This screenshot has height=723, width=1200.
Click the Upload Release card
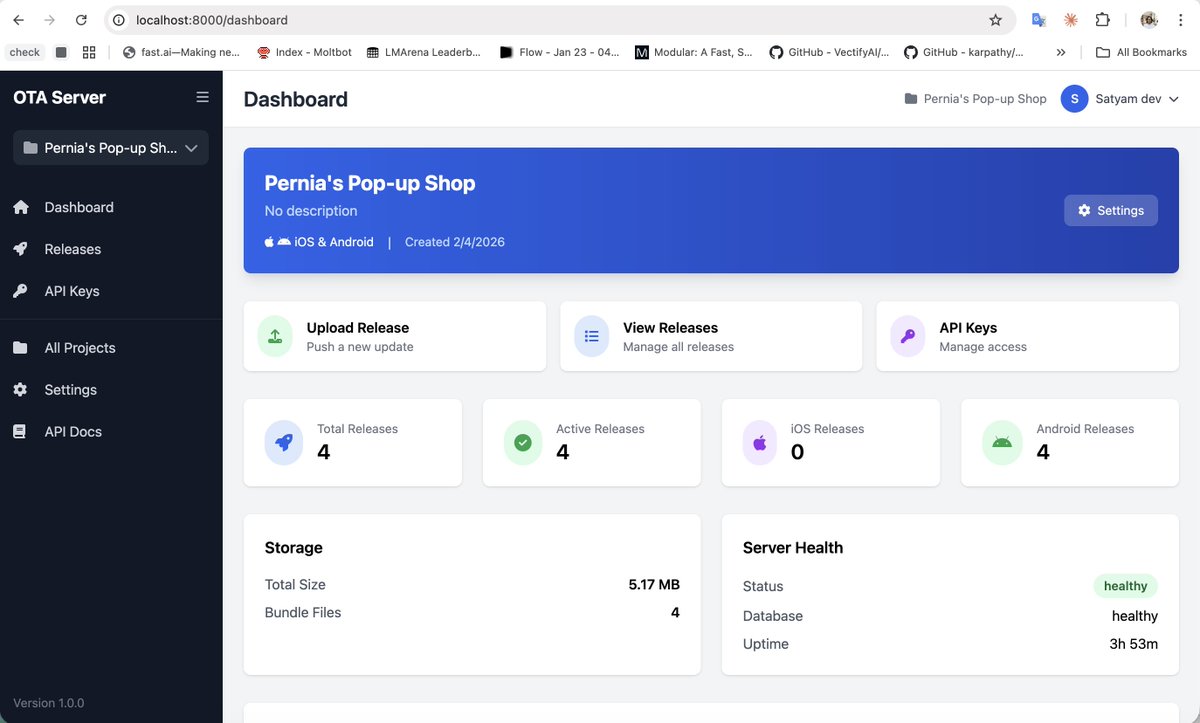(395, 336)
